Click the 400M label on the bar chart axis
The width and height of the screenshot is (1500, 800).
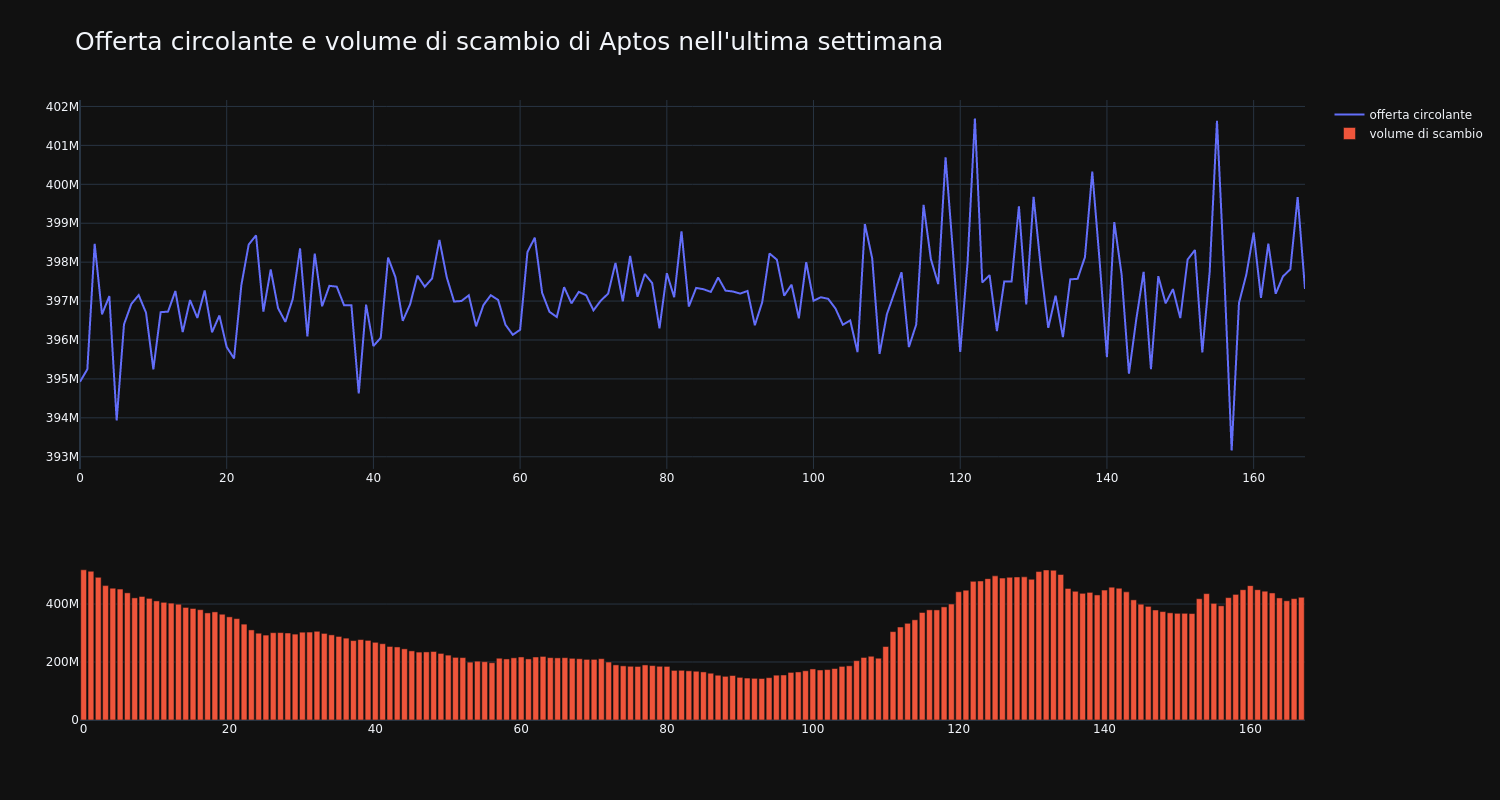pos(62,604)
